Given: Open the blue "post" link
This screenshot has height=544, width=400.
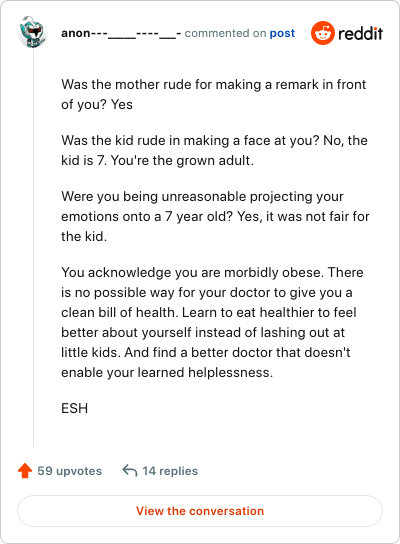Looking at the screenshot, I should click(x=282, y=33).
